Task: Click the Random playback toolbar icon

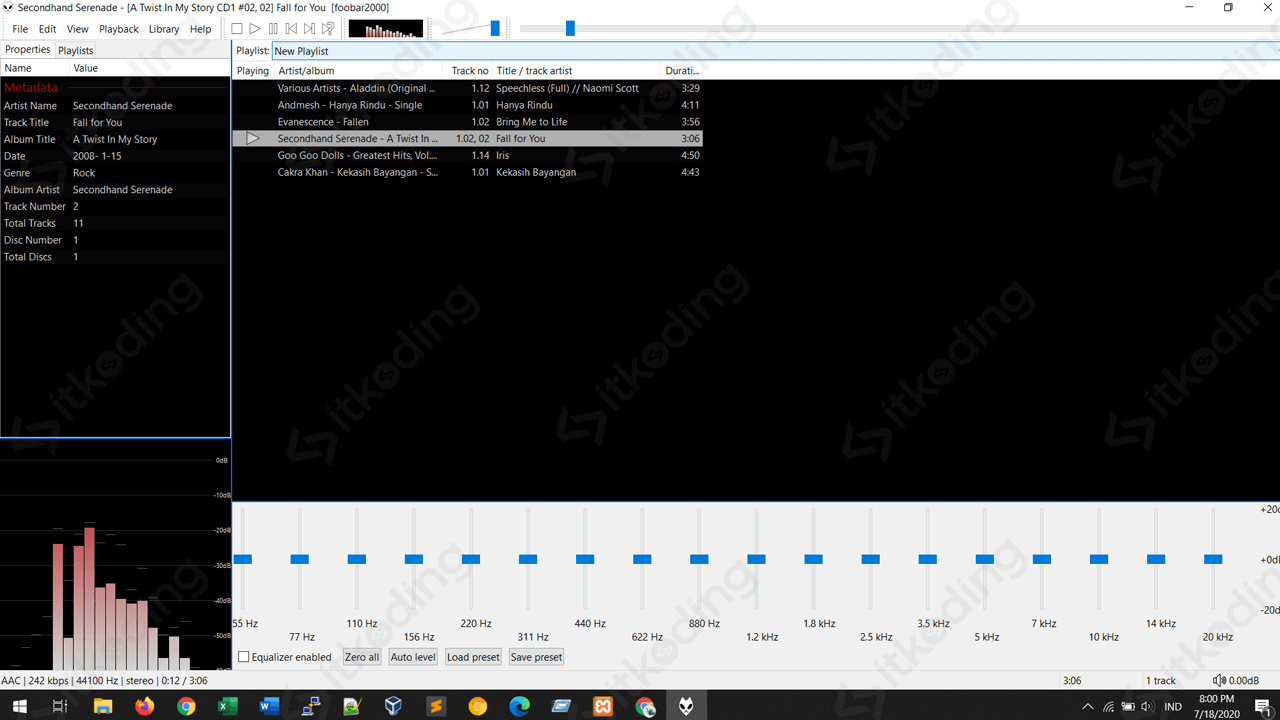Action: pos(328,29)
